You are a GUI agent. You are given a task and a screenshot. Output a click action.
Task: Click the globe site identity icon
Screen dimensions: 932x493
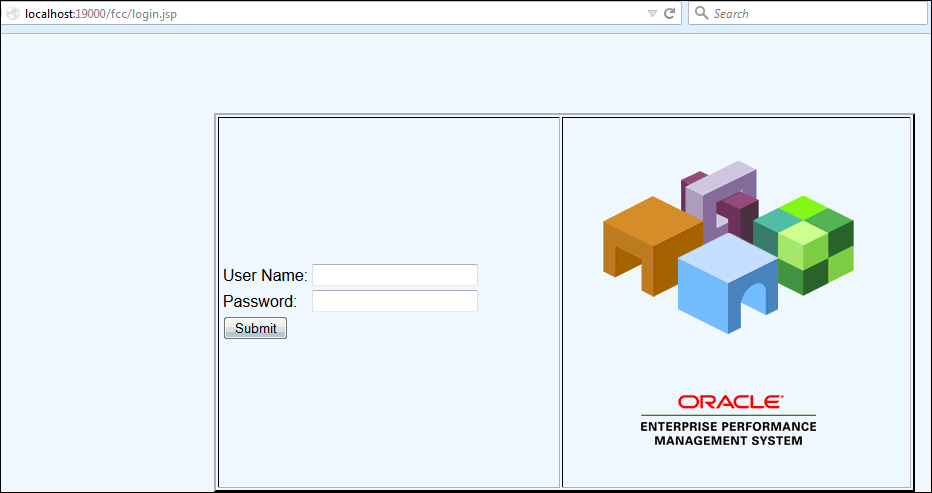pyautogui.click(x=12, y=14)
